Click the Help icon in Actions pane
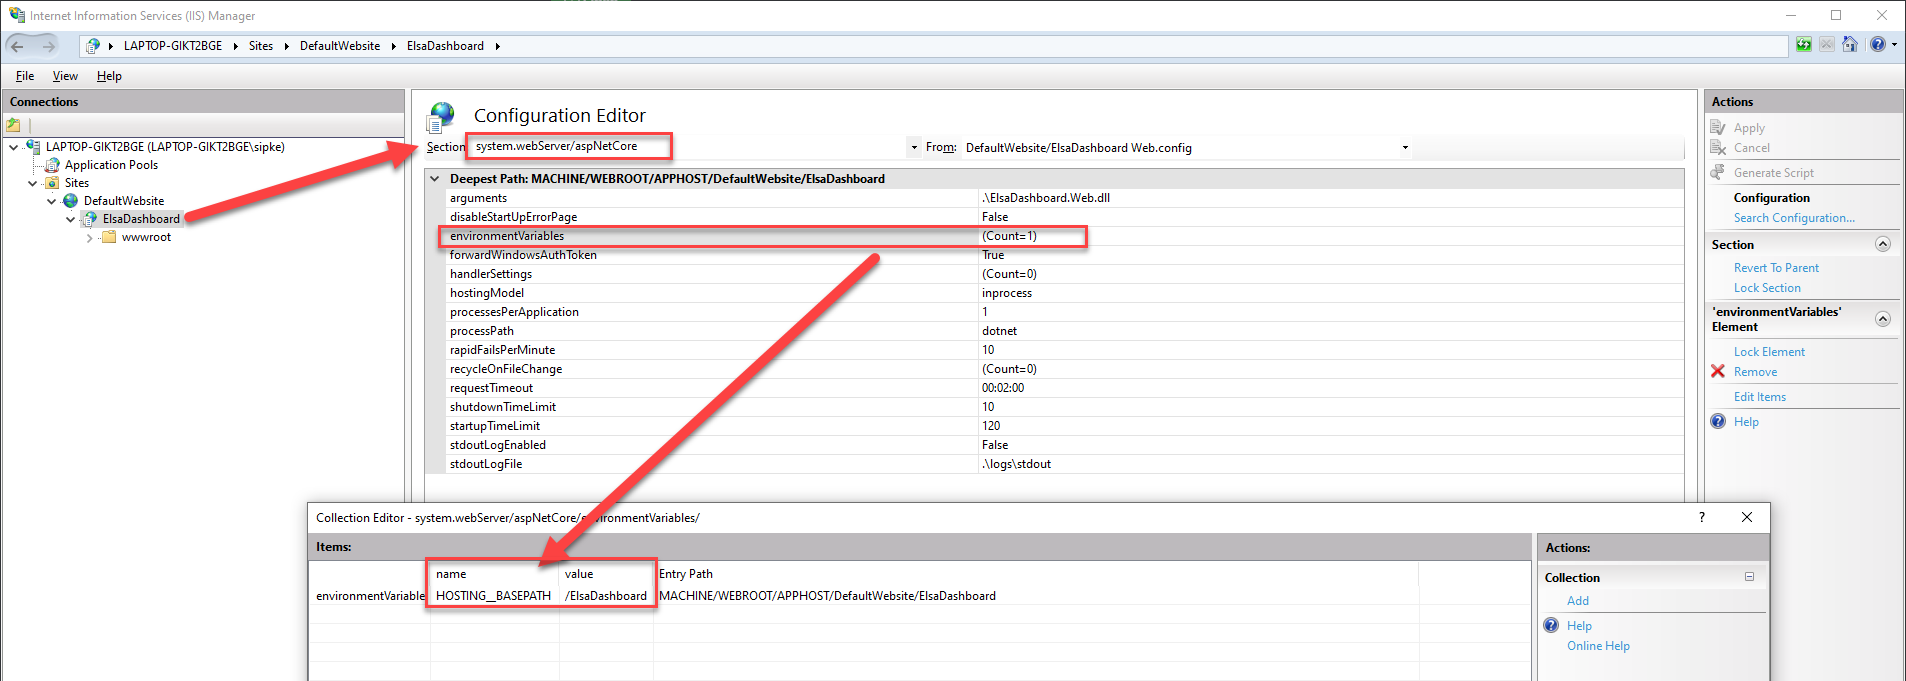This screenshot has width=1906, height=681. pyautogui.click(x=1718, y=421)
